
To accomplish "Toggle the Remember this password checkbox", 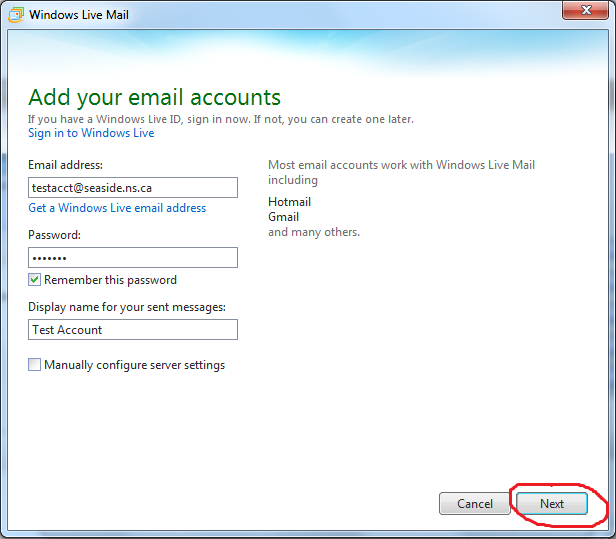I will [34, 280].
